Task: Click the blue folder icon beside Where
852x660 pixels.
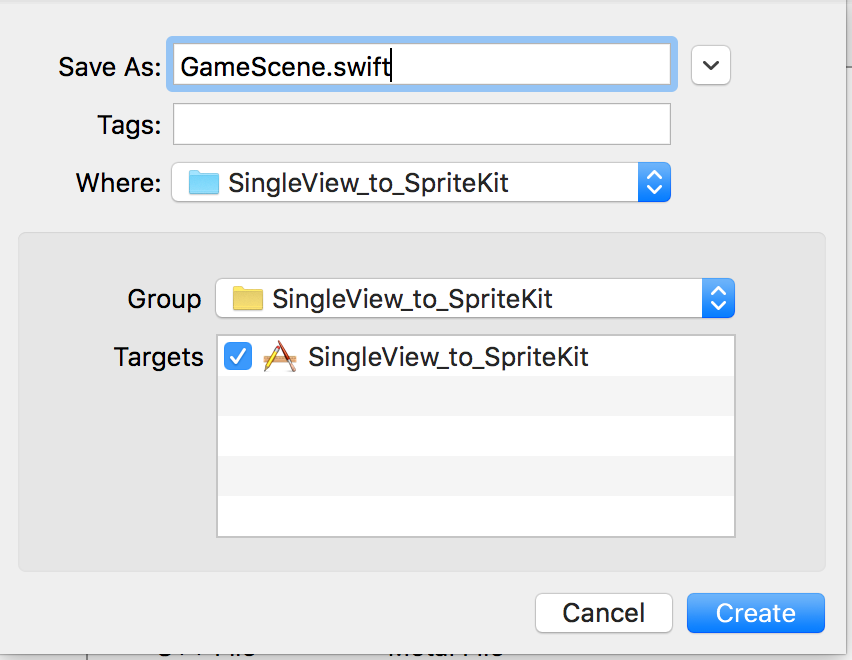Action: coord(204,183)
